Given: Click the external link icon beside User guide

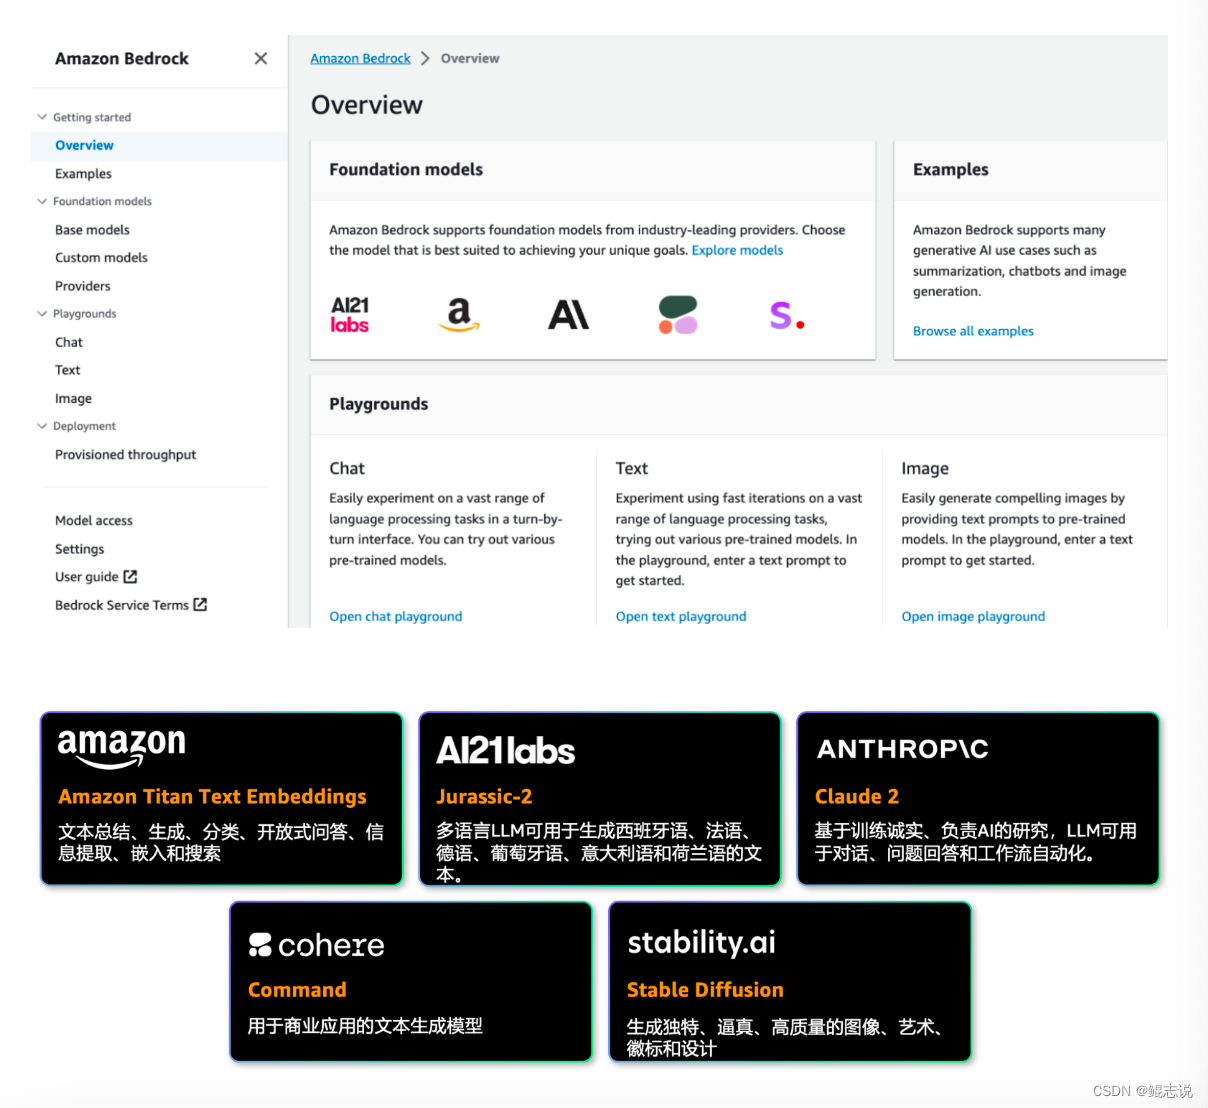Looking at the screenshot, I should [x=130, y=576].
